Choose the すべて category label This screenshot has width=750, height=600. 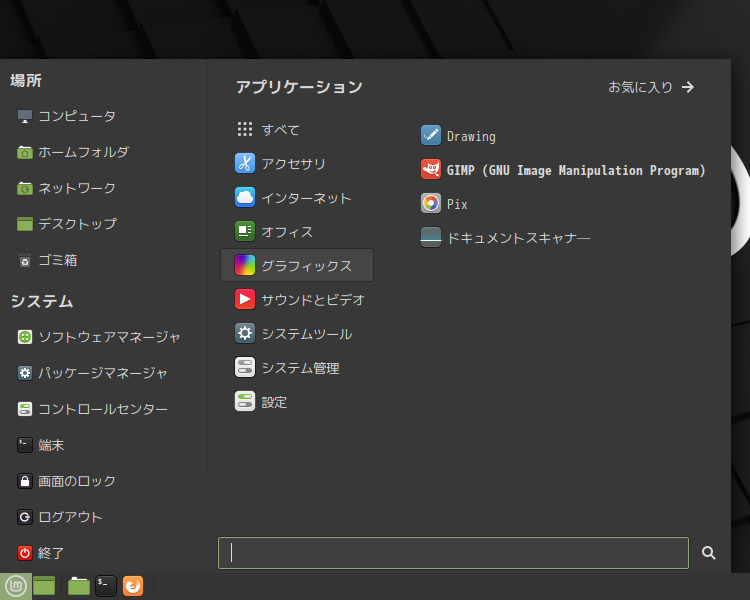280,130
